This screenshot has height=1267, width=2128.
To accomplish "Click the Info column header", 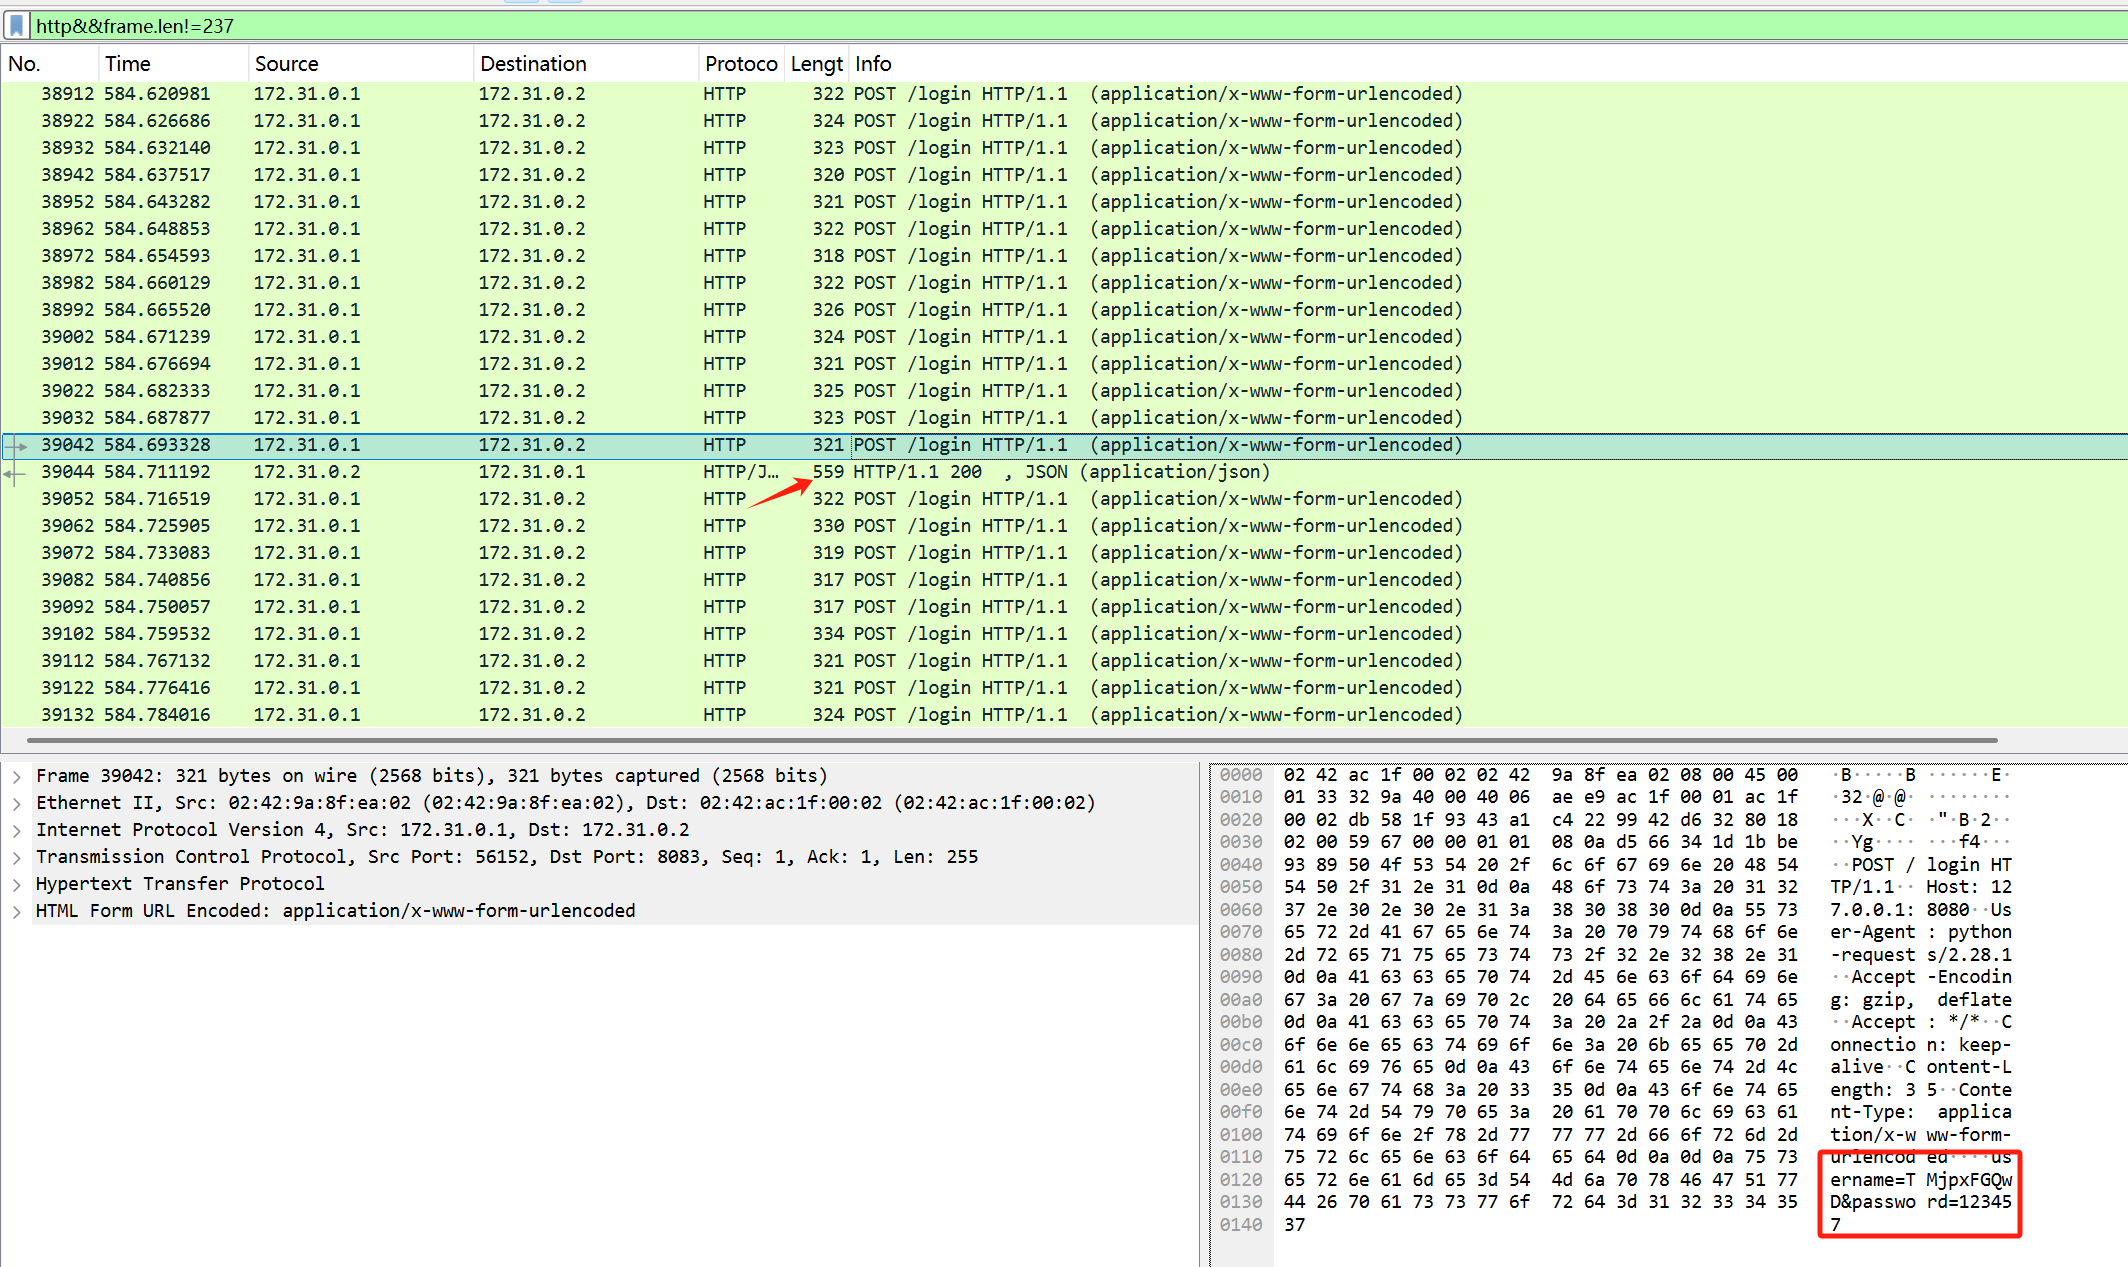I will click(x=873, y=64).
